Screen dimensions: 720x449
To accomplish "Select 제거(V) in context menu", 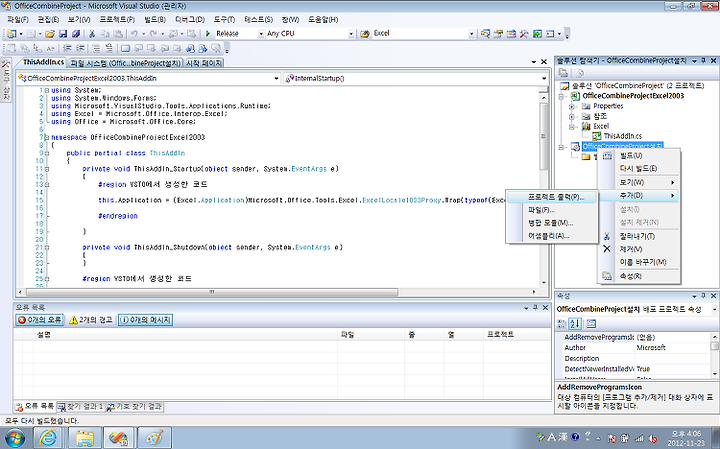I will point(639,249).
